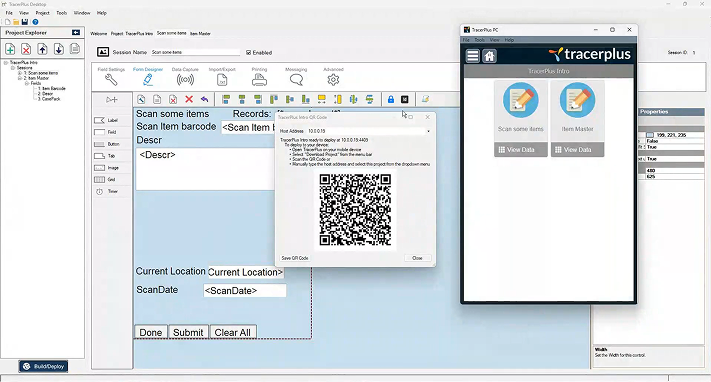Image resolution: width=711 pixels, height=382 pixels.
Task: Open the Project menu
Action: click(43, 13)
